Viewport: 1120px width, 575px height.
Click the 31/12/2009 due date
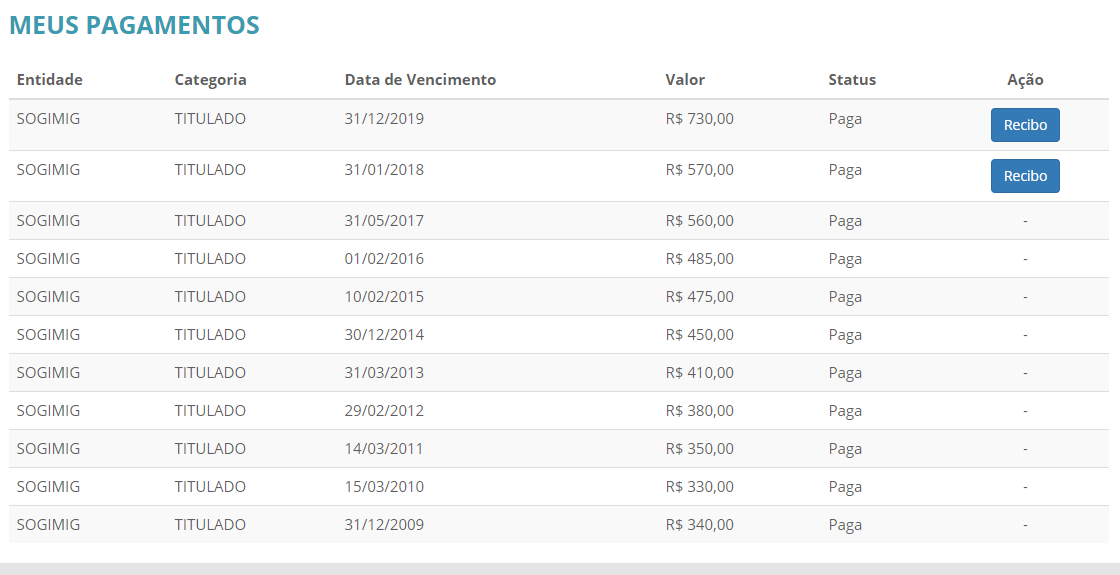coord(384,525)
